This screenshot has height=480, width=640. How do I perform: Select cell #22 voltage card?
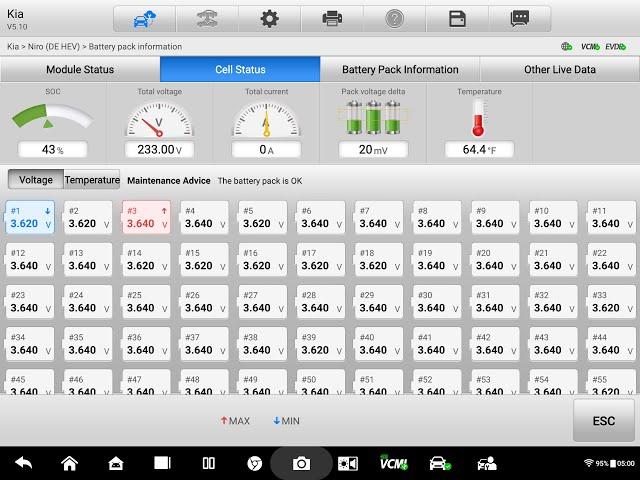(611, 260)
